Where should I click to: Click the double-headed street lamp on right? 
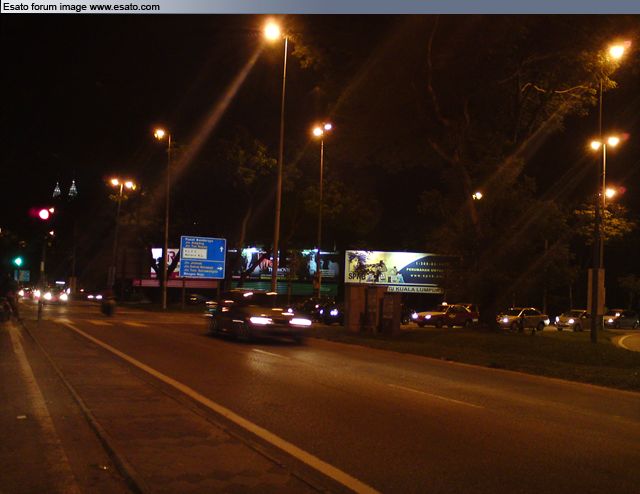point(604,143)
